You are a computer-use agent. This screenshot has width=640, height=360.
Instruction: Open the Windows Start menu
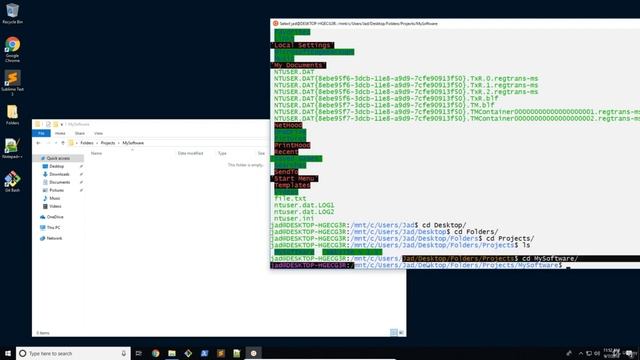(x=8, y=353)
